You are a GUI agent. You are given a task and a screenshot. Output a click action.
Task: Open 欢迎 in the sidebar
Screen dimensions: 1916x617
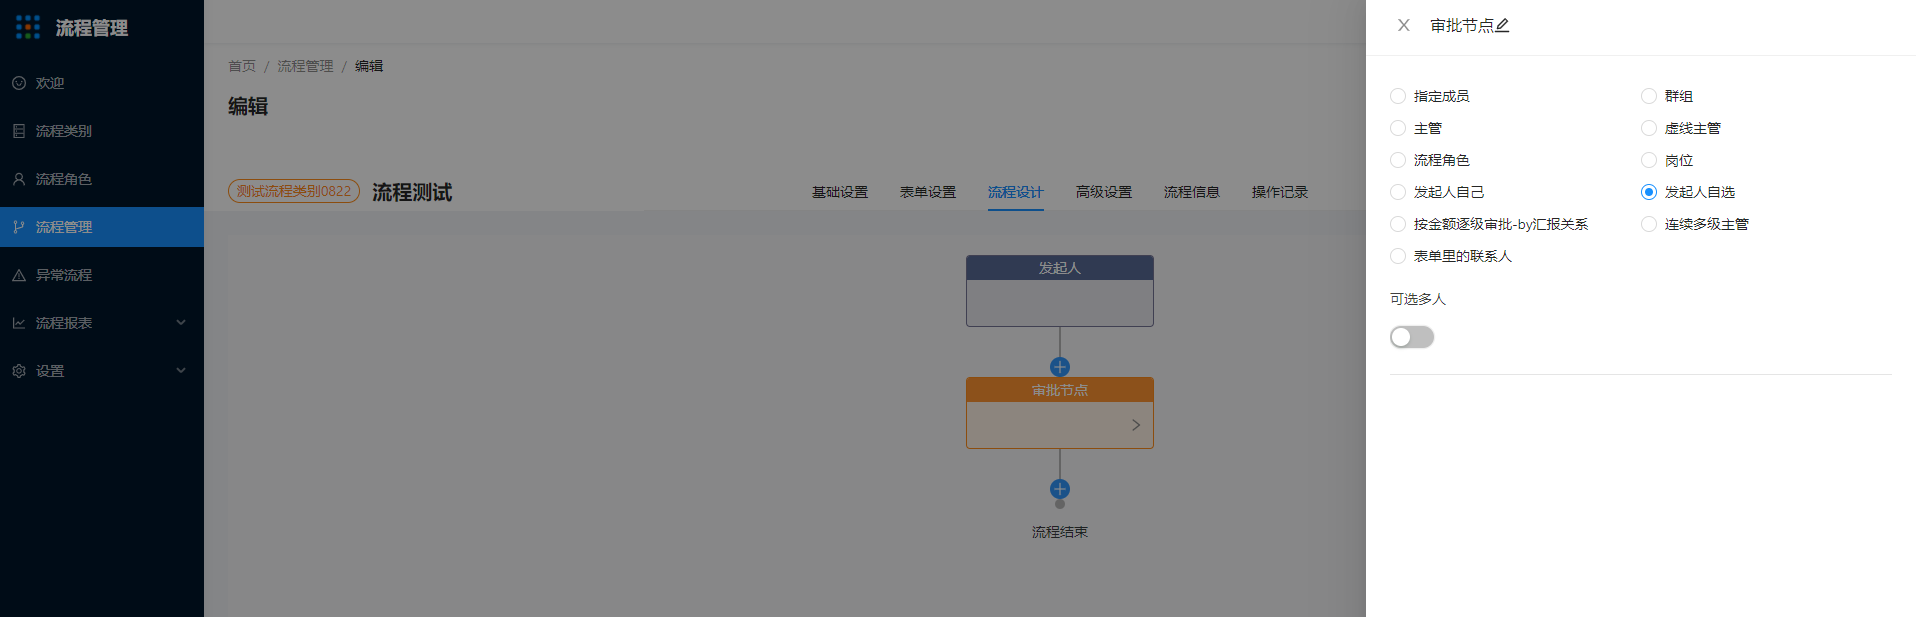coord(102,83)
